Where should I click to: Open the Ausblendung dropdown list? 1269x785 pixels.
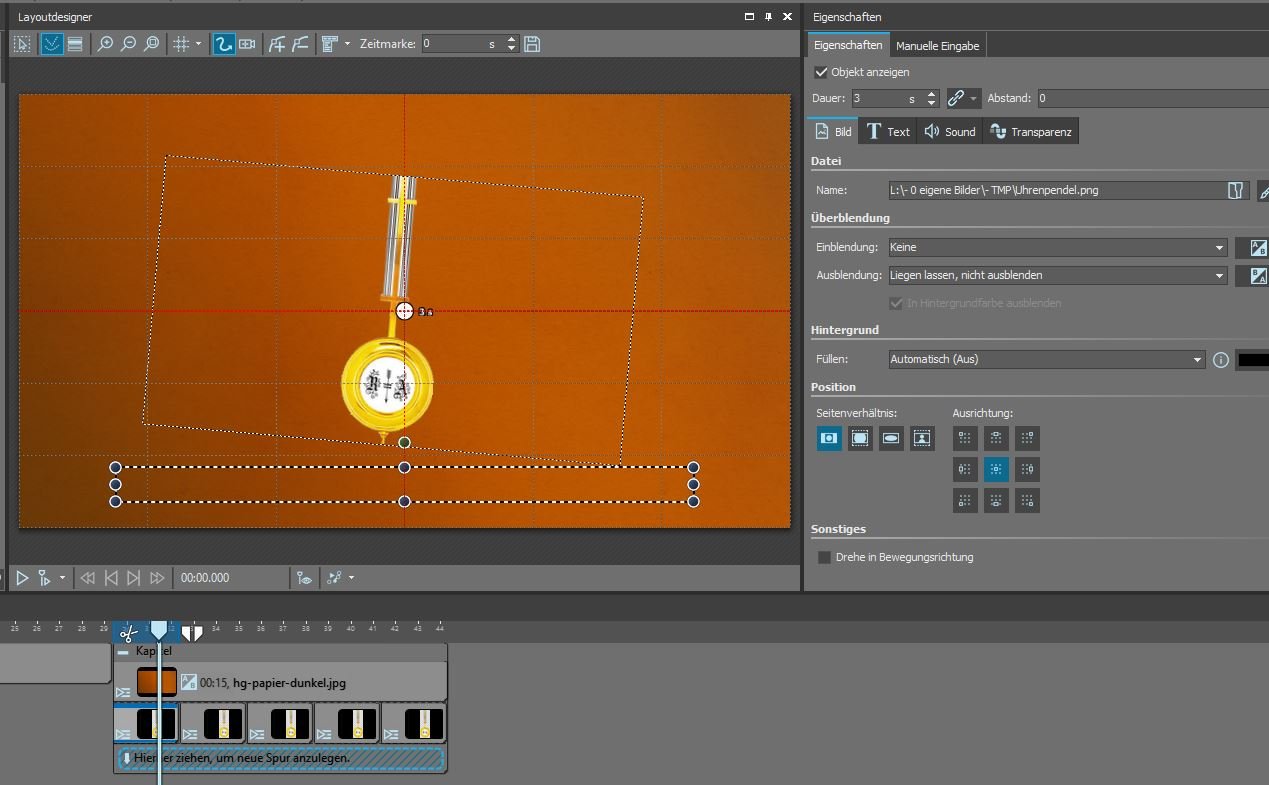[1058, 275]
